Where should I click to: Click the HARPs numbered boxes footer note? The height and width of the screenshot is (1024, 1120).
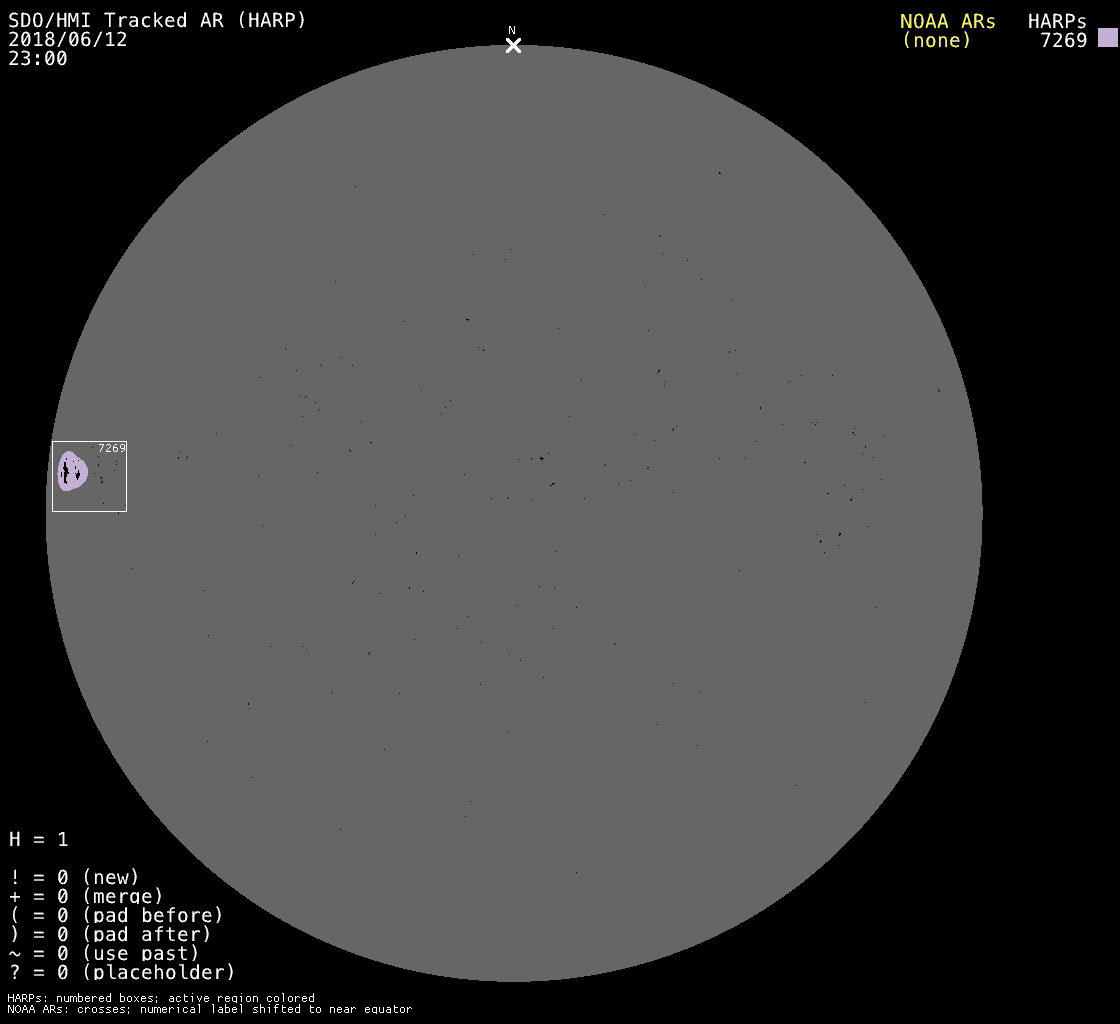[x=161, y=998]
